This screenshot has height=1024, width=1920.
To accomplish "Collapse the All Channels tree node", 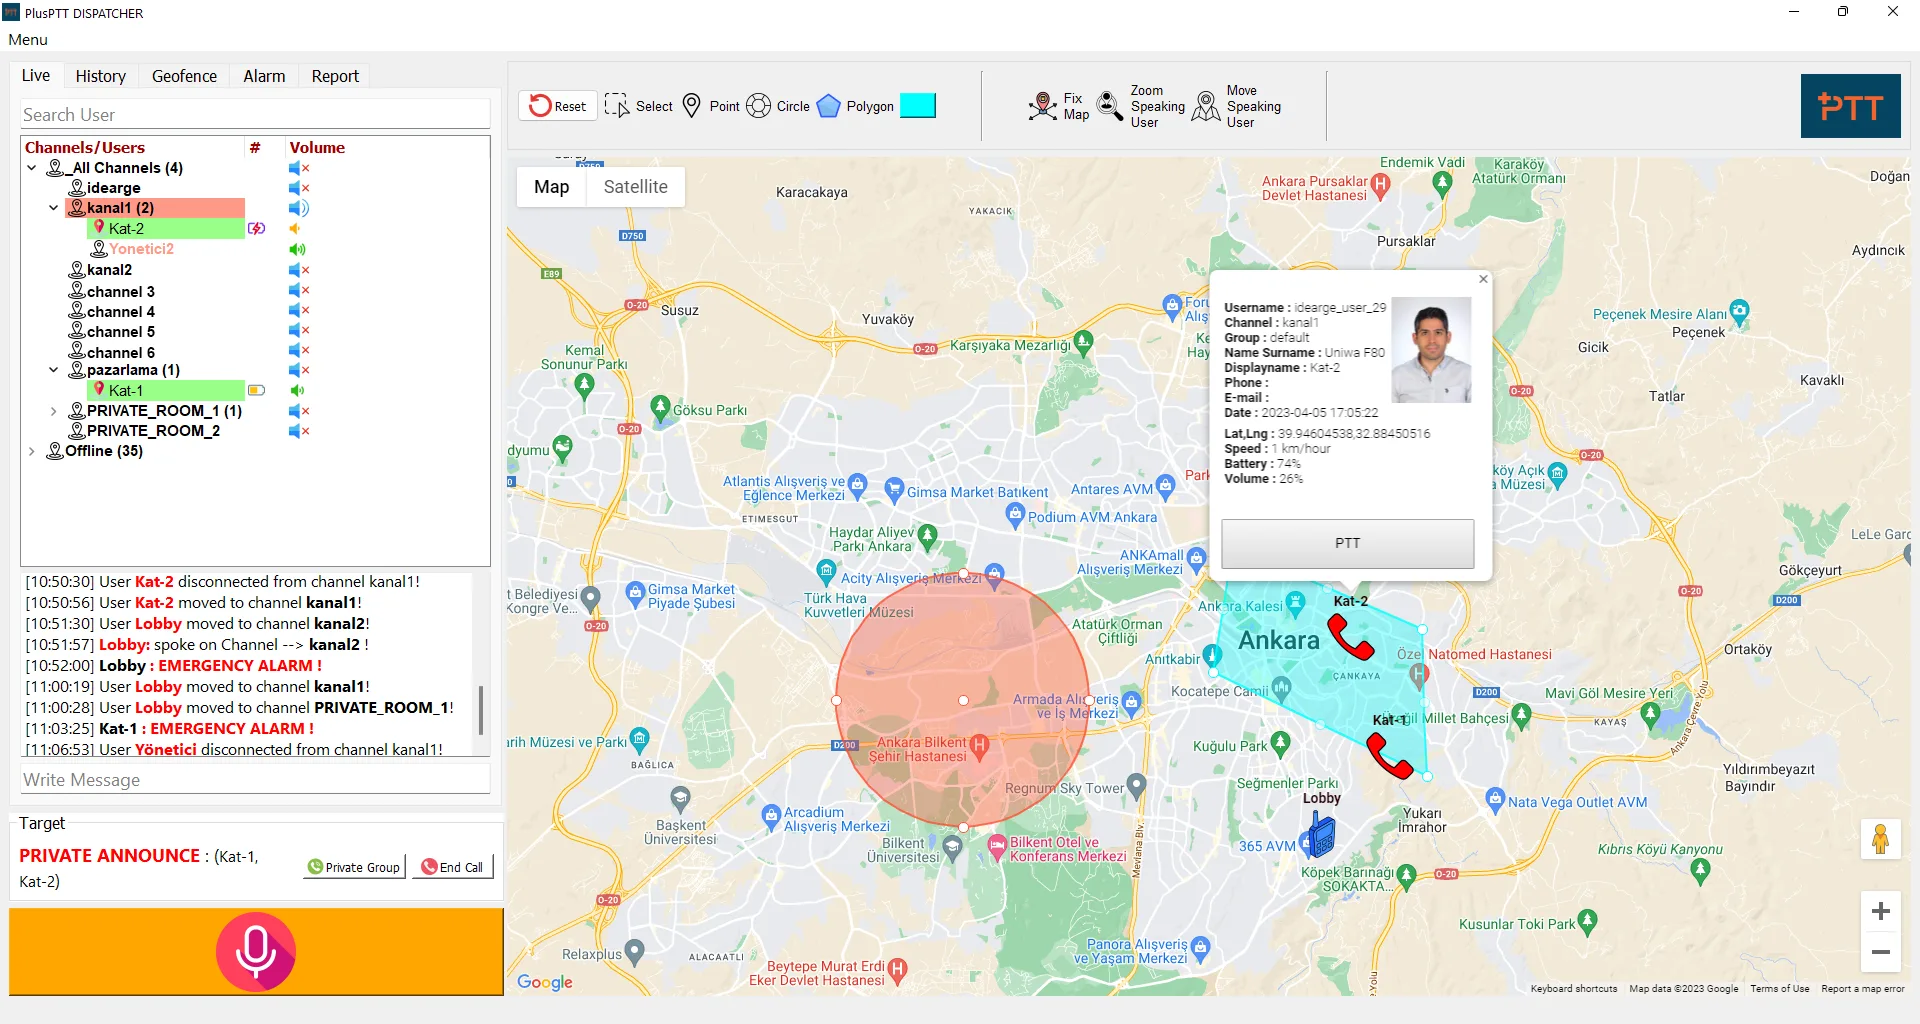I will [32, 168].
